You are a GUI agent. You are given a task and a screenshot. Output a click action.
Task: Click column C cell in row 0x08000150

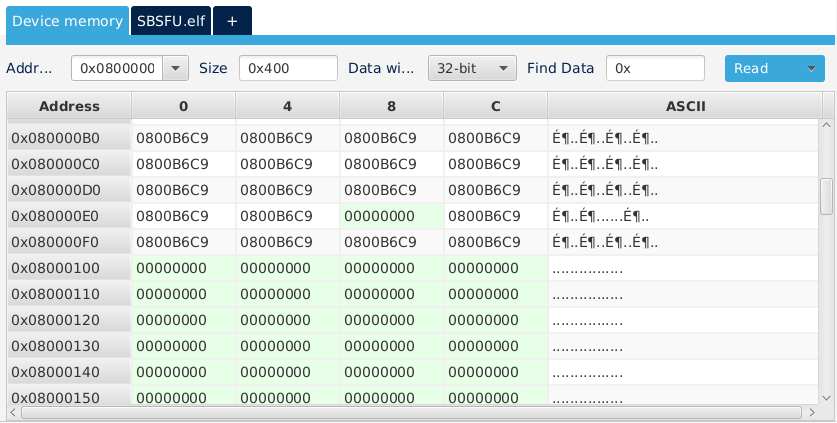[x=495, y=395]
